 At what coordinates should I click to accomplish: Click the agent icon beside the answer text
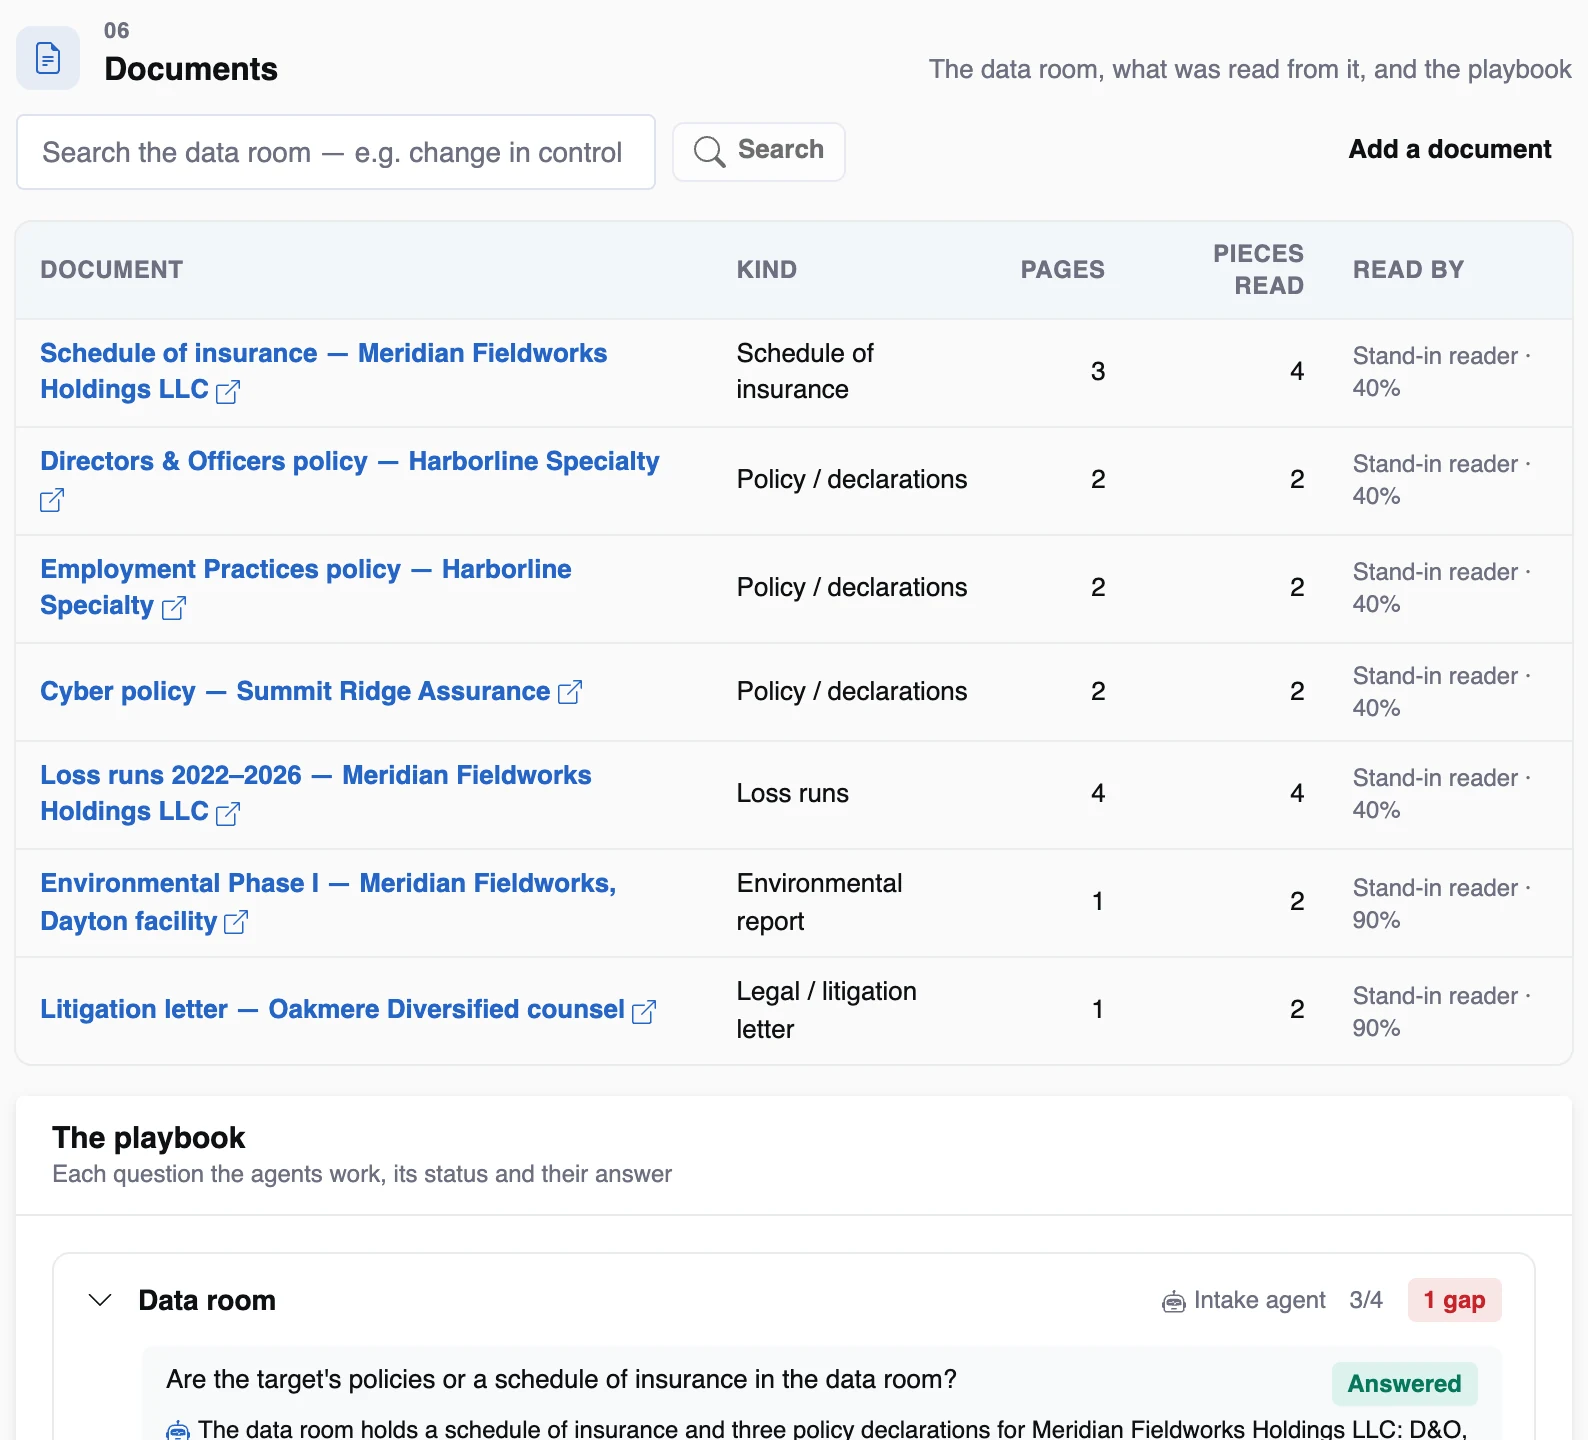click(178, 1430)
